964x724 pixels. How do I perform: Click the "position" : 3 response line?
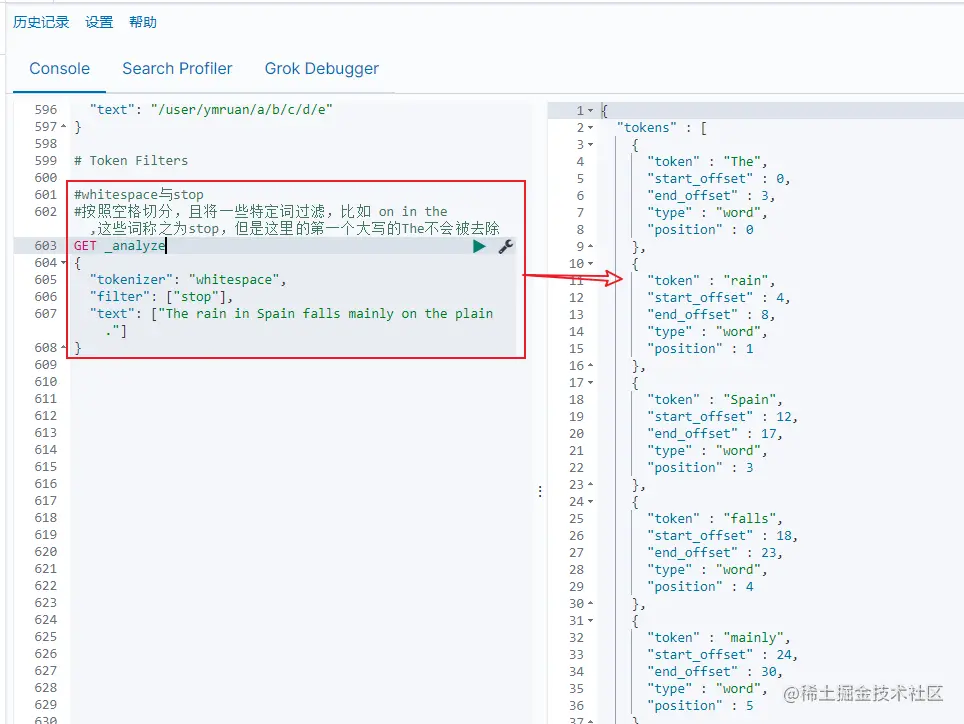700,468
